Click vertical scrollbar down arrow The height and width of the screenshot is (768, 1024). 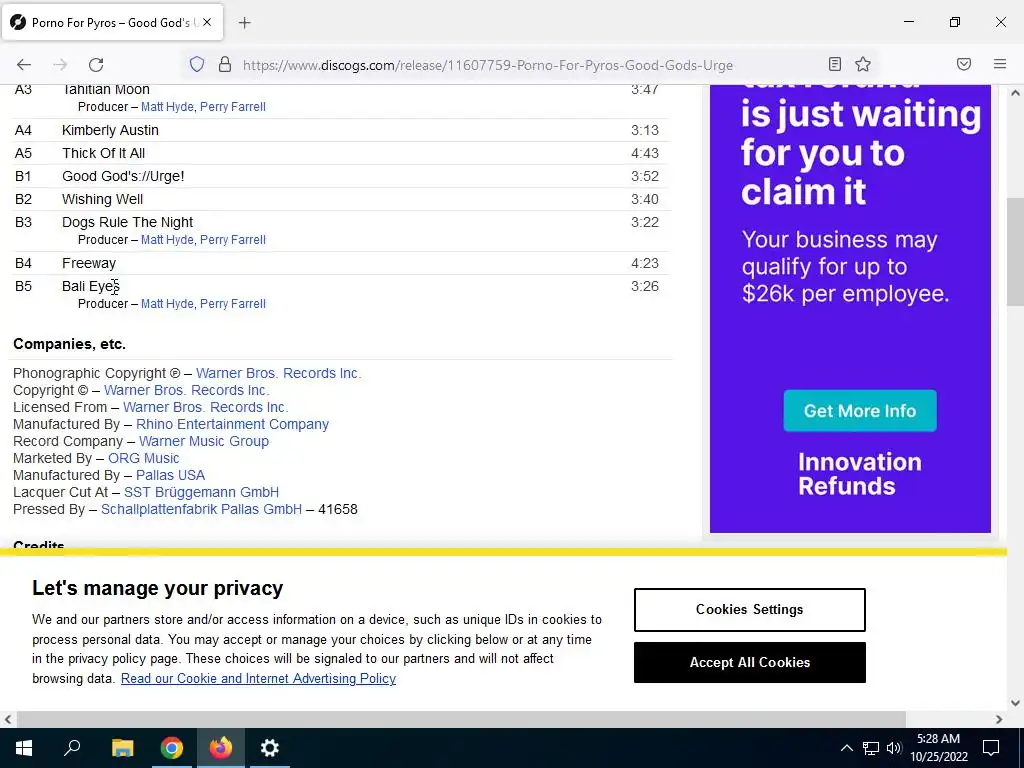pos(1016,703)
